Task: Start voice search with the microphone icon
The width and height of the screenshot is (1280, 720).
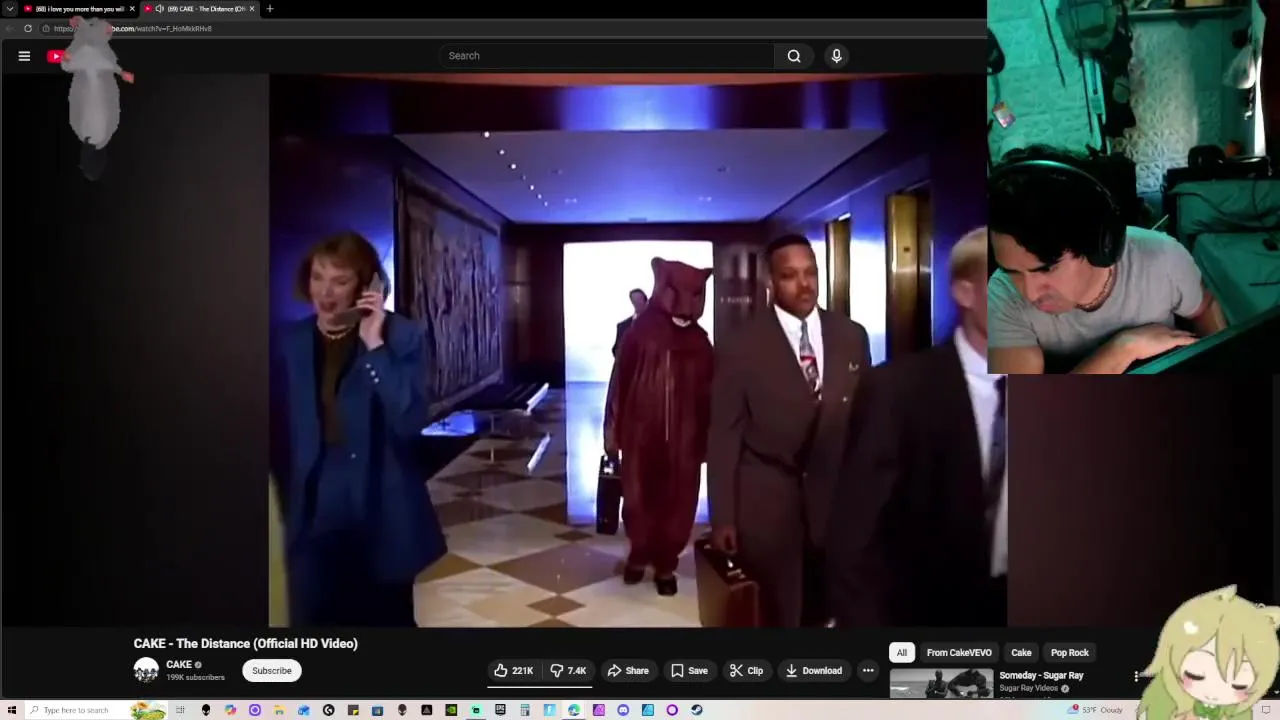Action: [837, 56]
